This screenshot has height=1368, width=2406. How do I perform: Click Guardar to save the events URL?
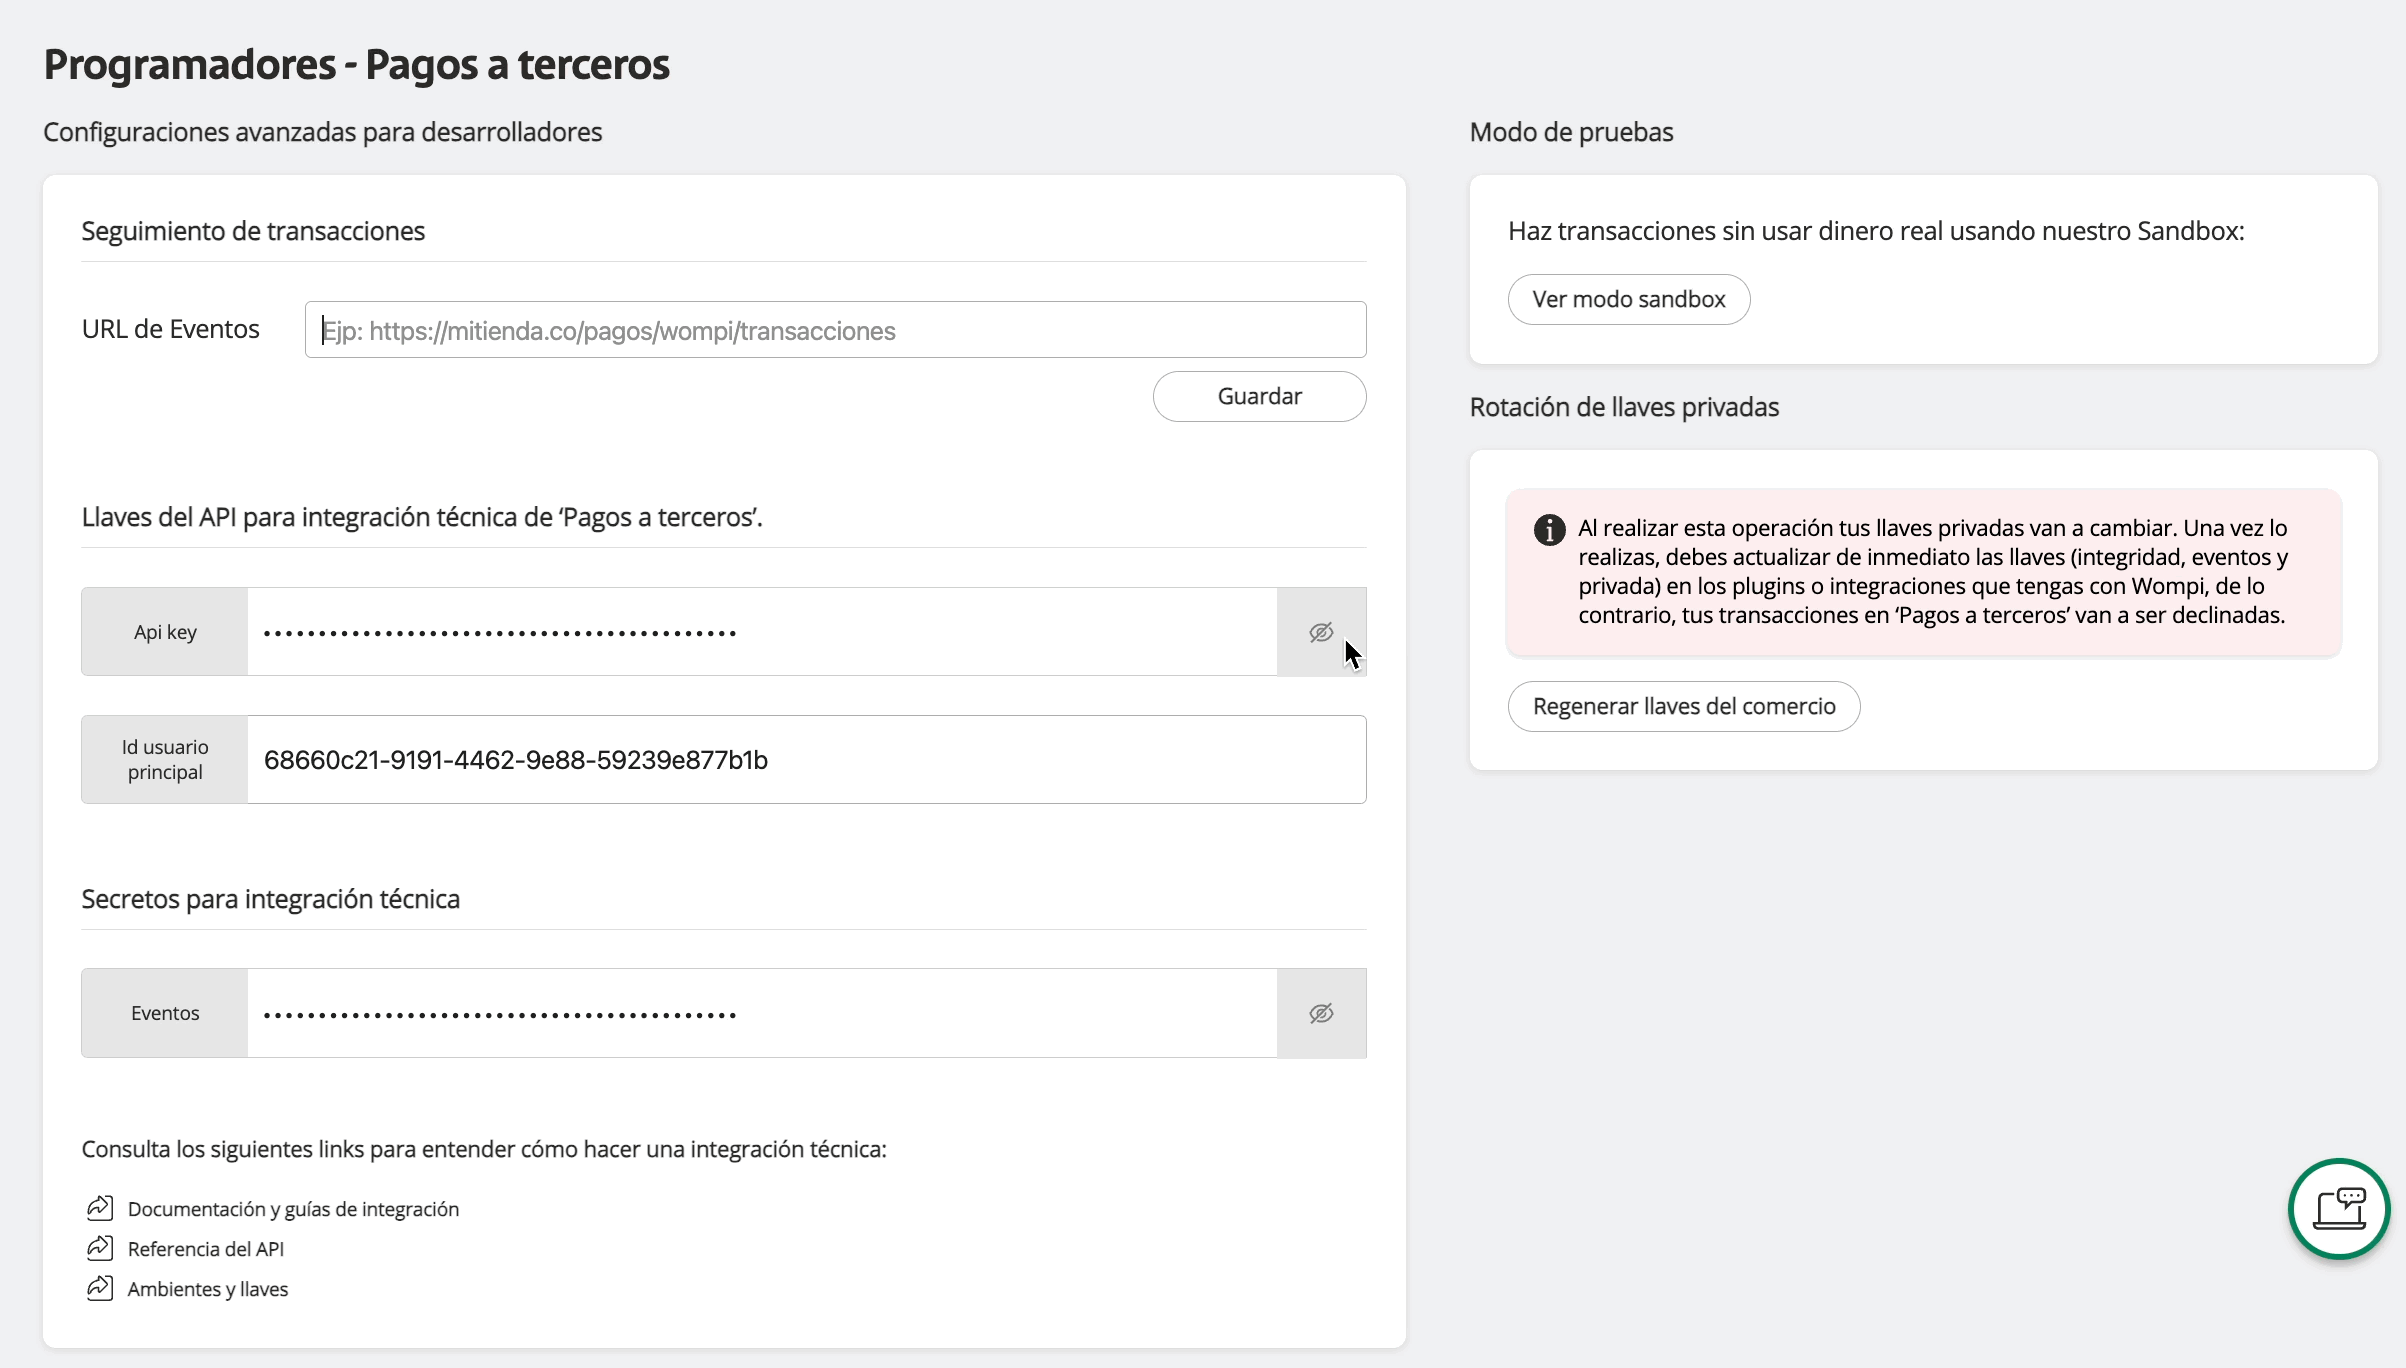pyautogui.click(x=1259, y=396)
